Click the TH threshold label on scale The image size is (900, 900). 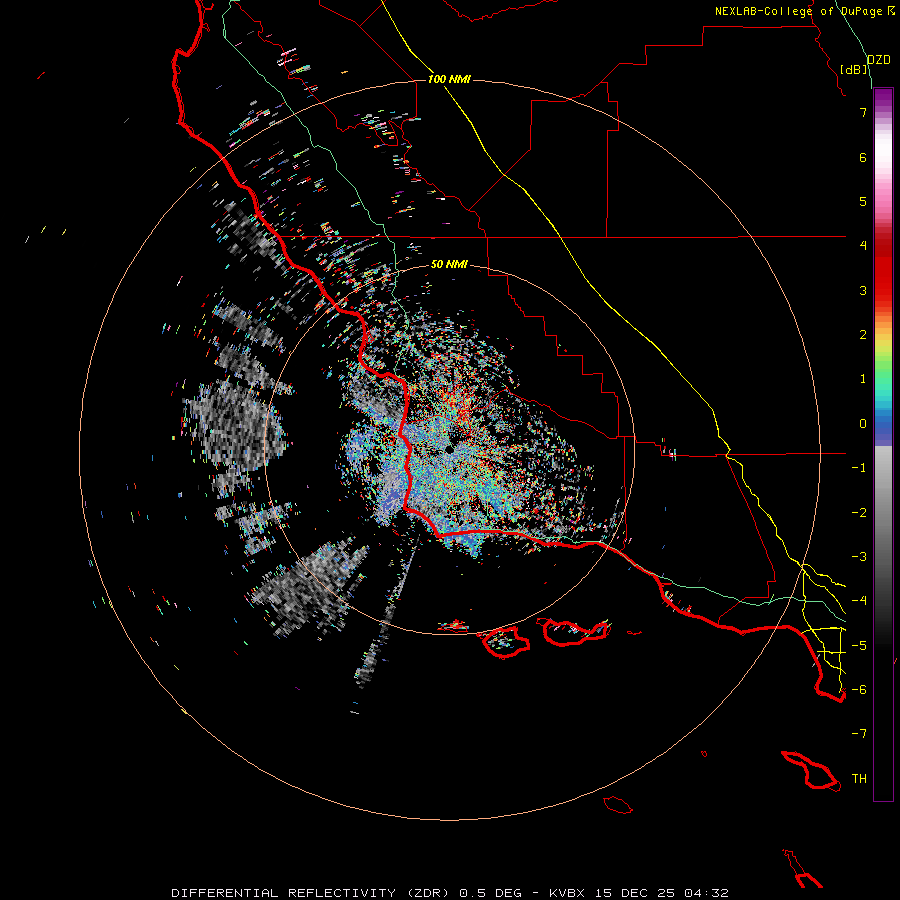859,779
